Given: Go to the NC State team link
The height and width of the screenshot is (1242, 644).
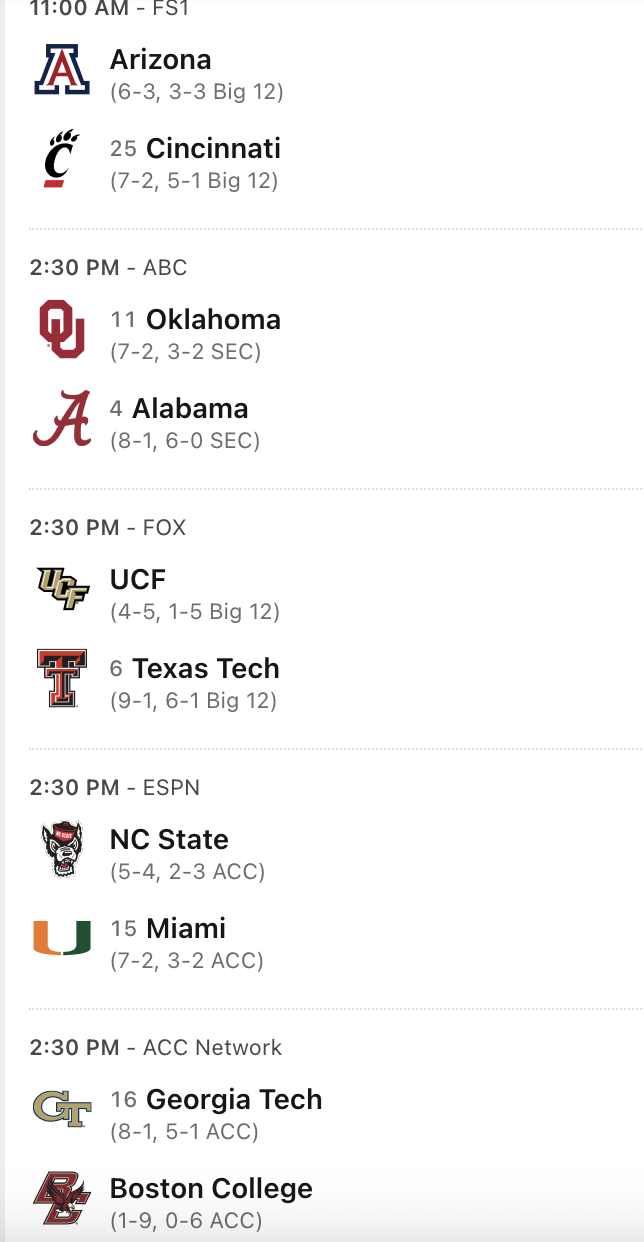Looking at the screenshot, I should coord(169,840).
